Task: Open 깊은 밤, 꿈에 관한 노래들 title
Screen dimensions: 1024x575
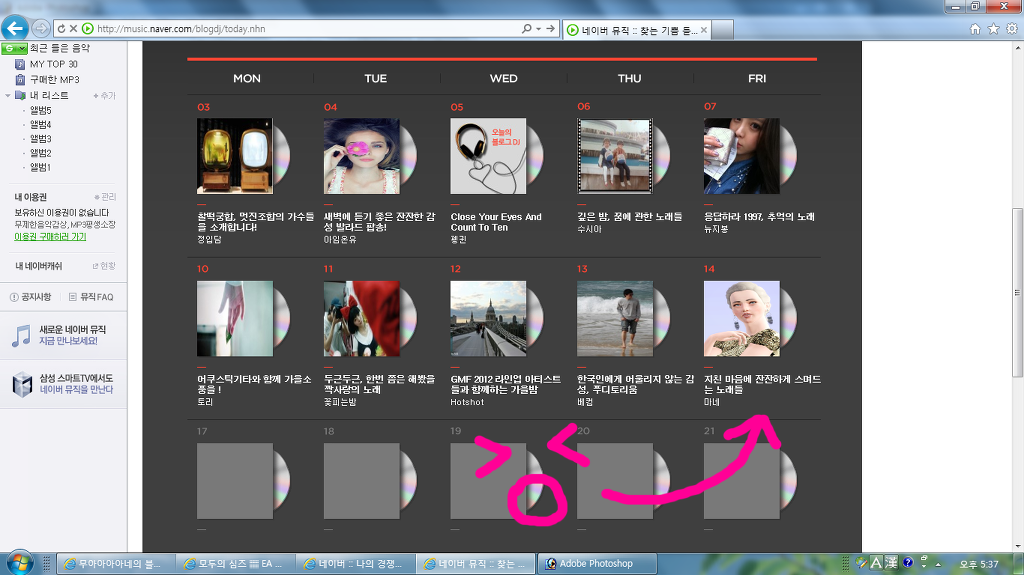Action: click(x=630, y=217)
